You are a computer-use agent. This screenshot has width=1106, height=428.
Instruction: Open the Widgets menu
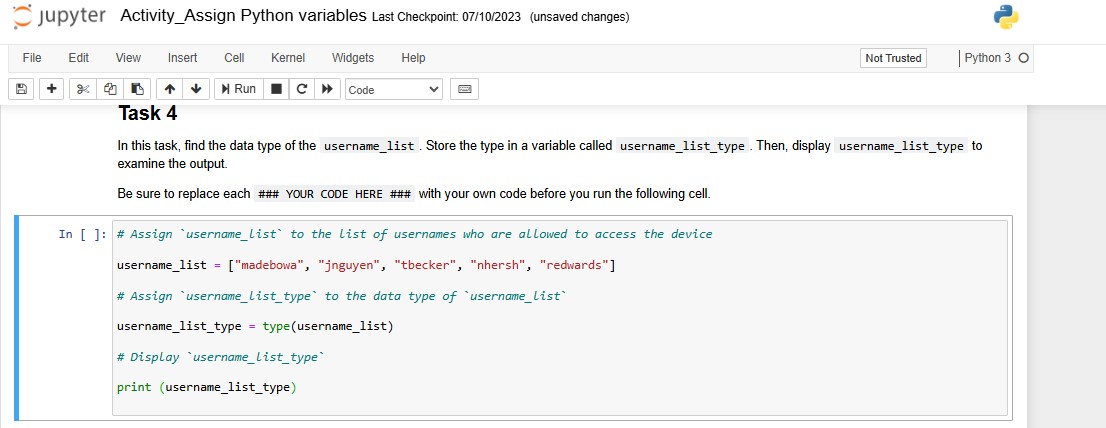tap(353, 58)
